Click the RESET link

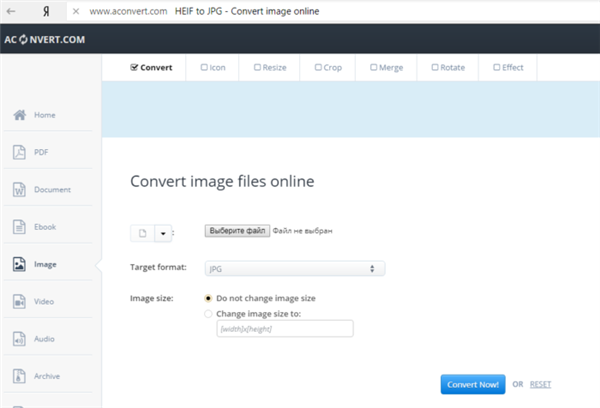(540, 384)
